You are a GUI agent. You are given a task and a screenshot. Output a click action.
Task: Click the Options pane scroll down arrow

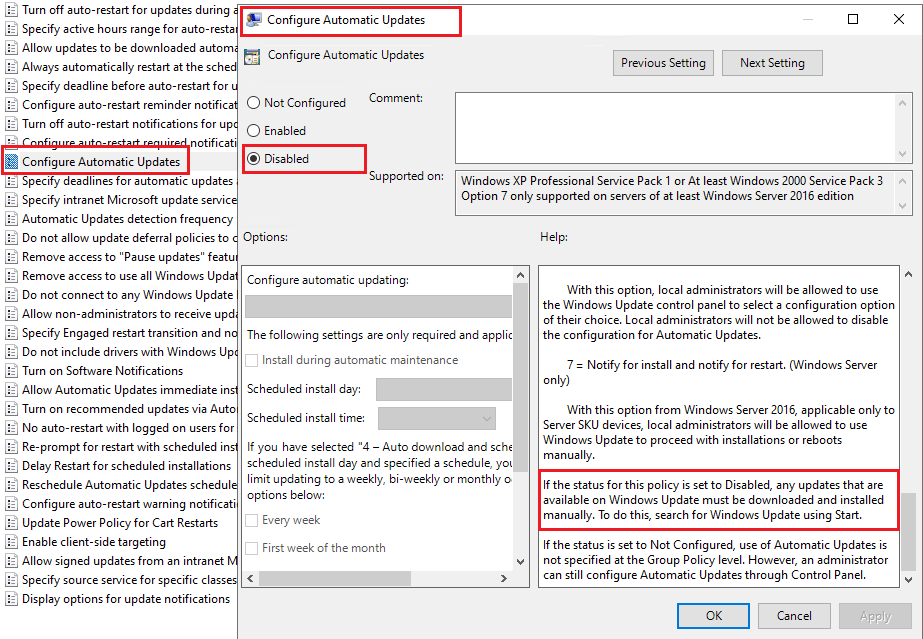520,562
